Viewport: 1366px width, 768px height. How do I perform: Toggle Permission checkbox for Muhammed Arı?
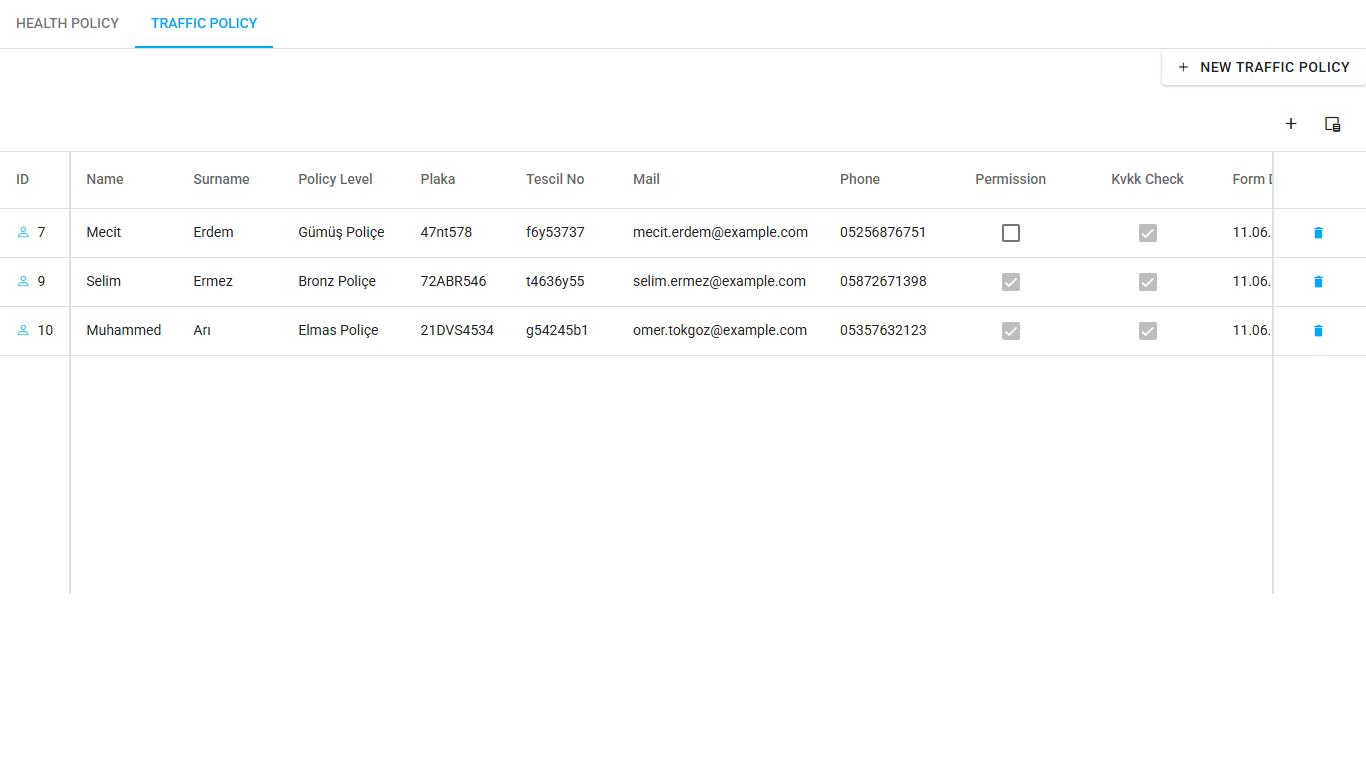1011,331
